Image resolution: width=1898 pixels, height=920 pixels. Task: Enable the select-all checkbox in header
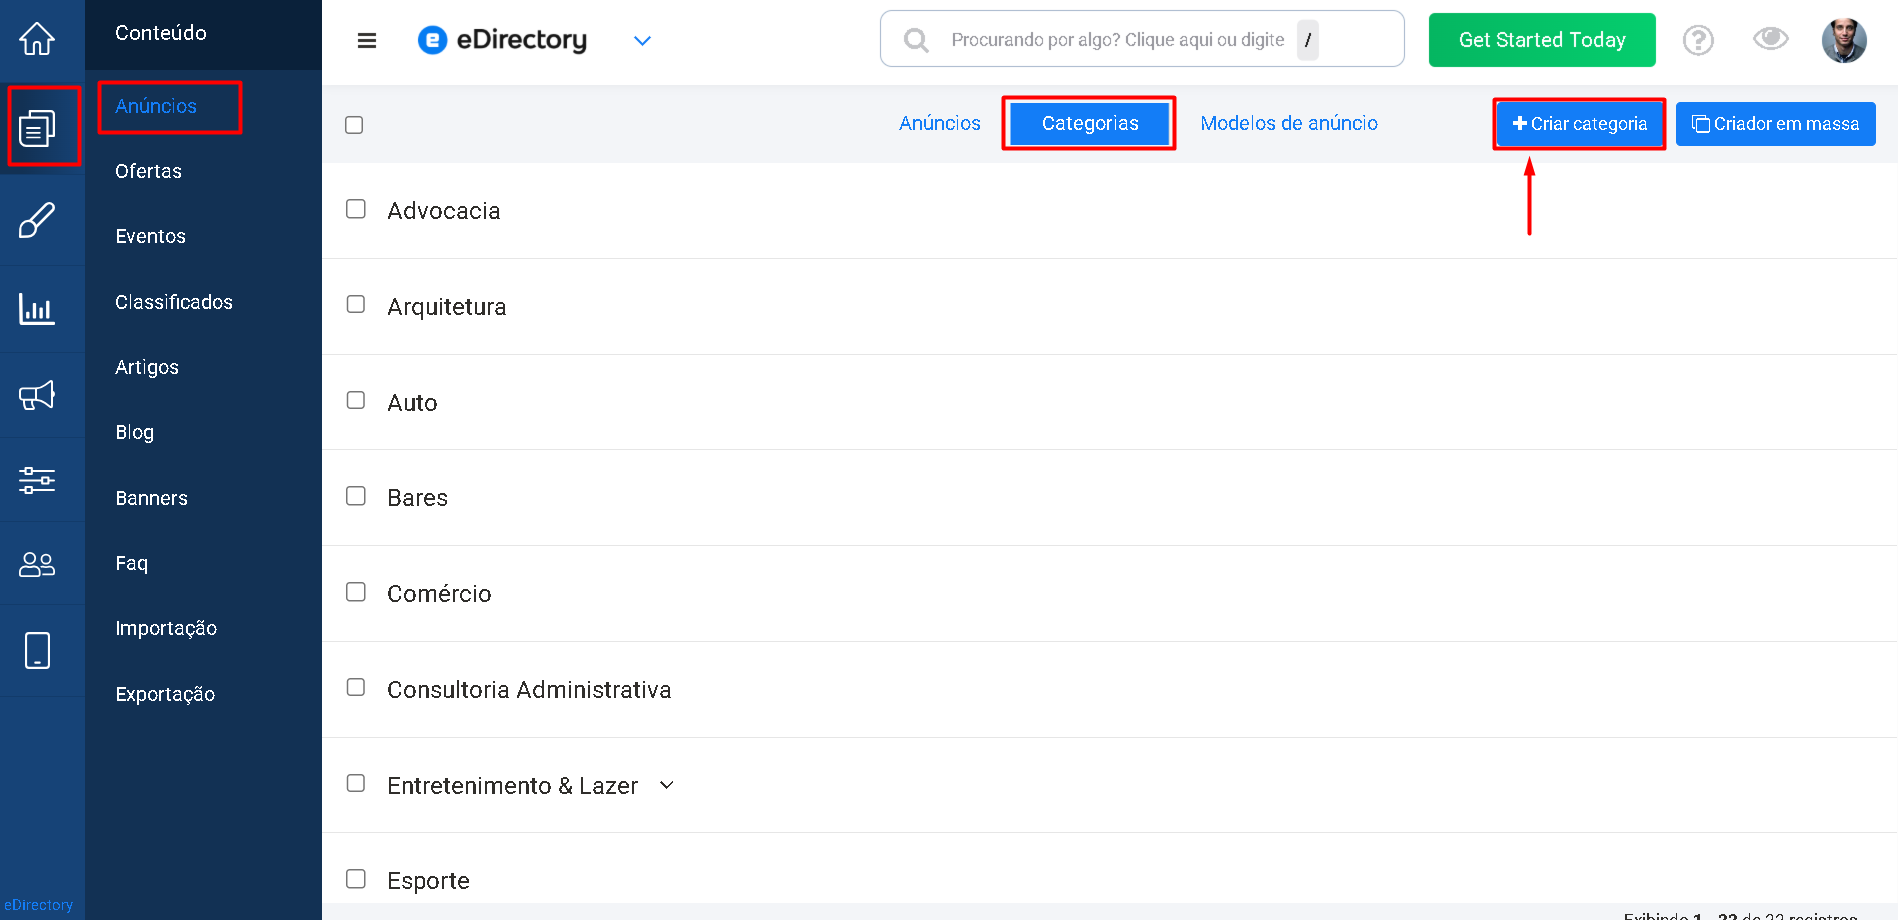[354, 125]
